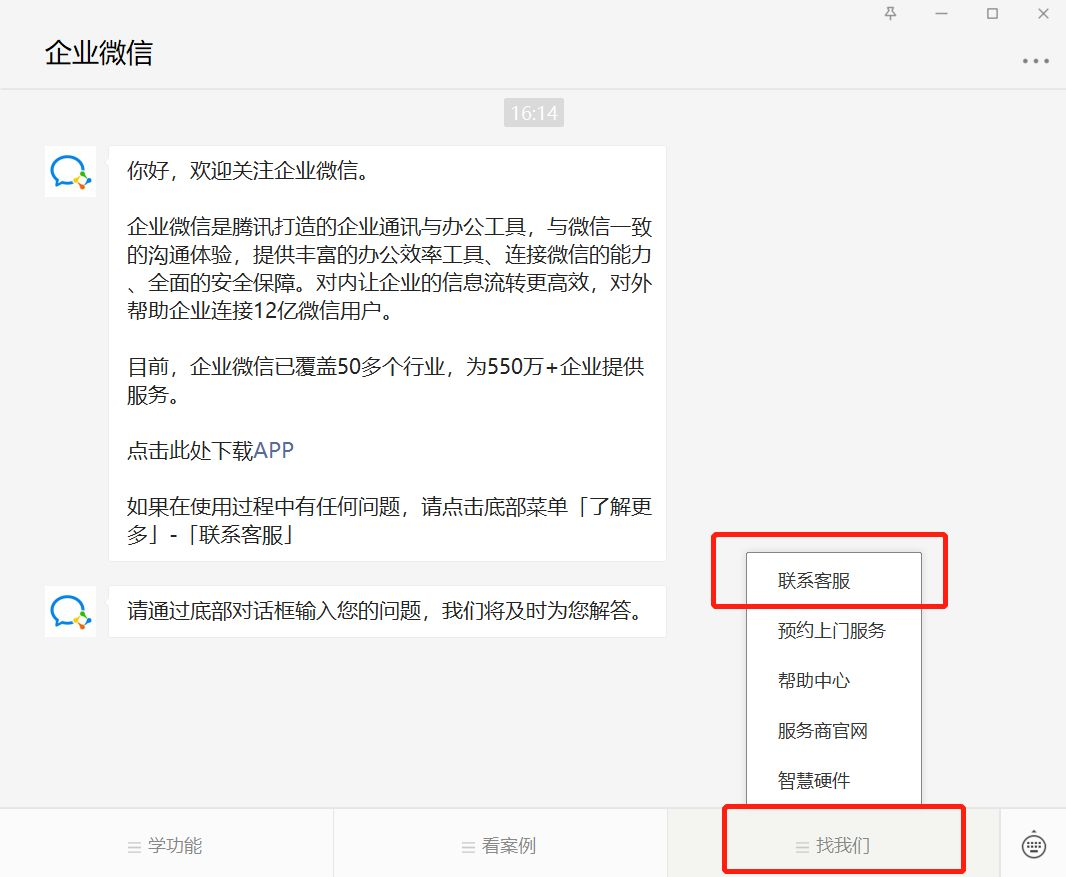Minimize the 企业微信 chat window
Image resolution: width=1066 pixels, height=877 pixels.
[x=941, y=14]
